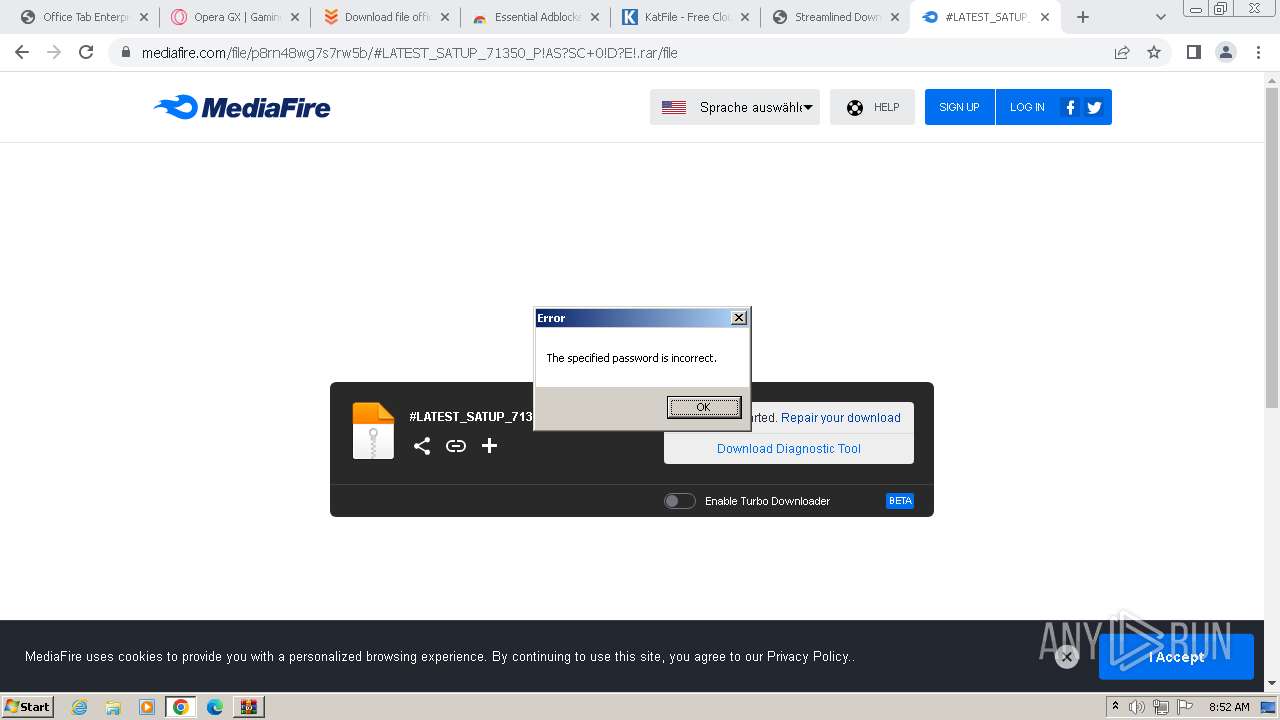Viewport: 1280px width, 720px height.
Task: Accept cookies with I Accept
Action: (x=1176, y=657)
